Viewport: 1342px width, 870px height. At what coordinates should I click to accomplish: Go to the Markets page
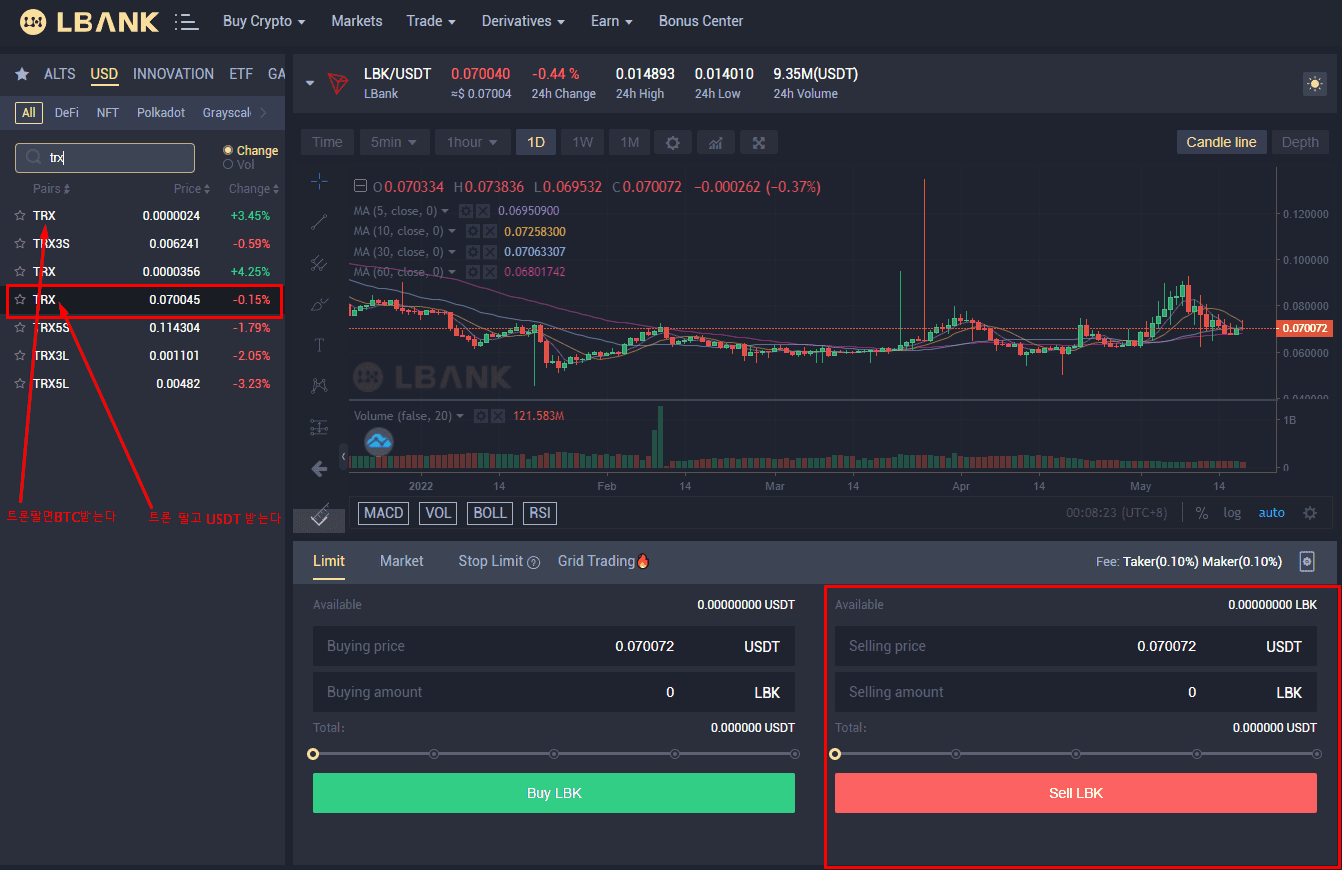357,21
